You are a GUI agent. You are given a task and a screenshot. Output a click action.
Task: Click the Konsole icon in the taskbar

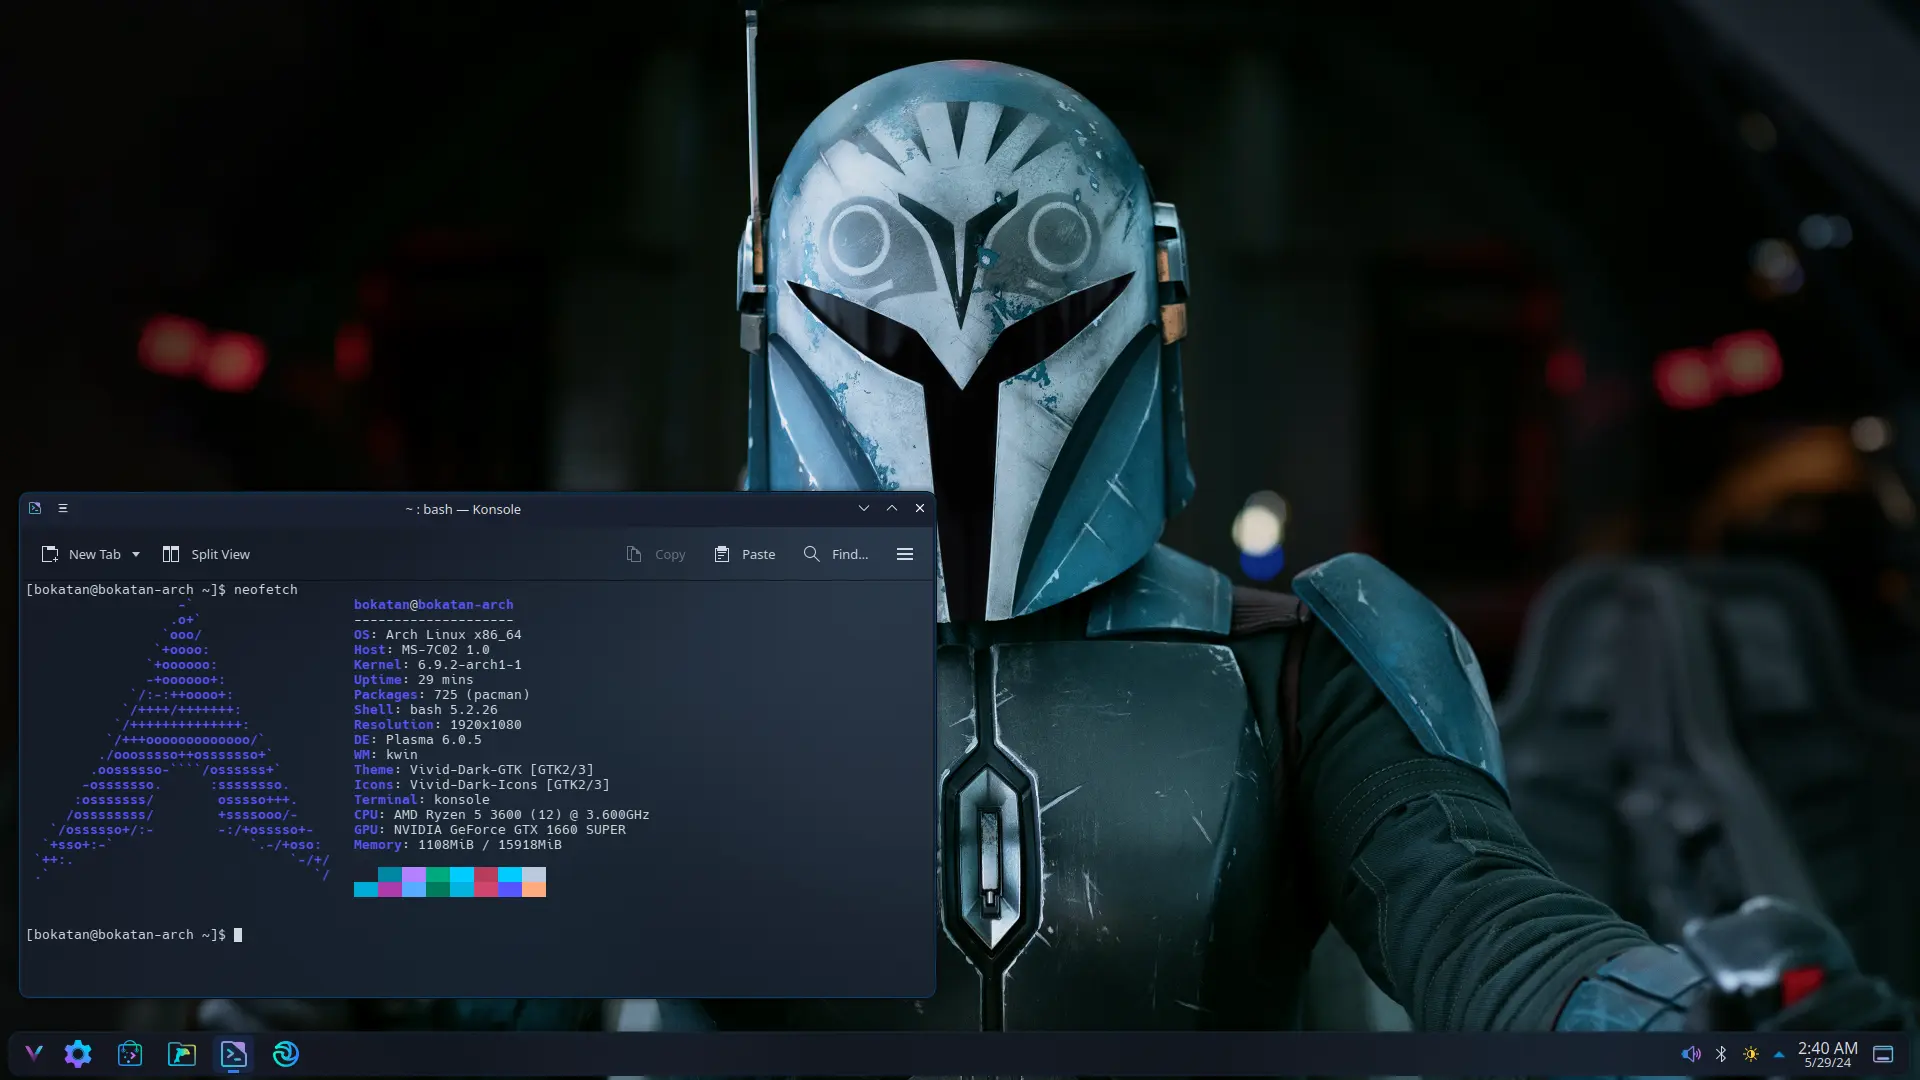click(234, 1053)
